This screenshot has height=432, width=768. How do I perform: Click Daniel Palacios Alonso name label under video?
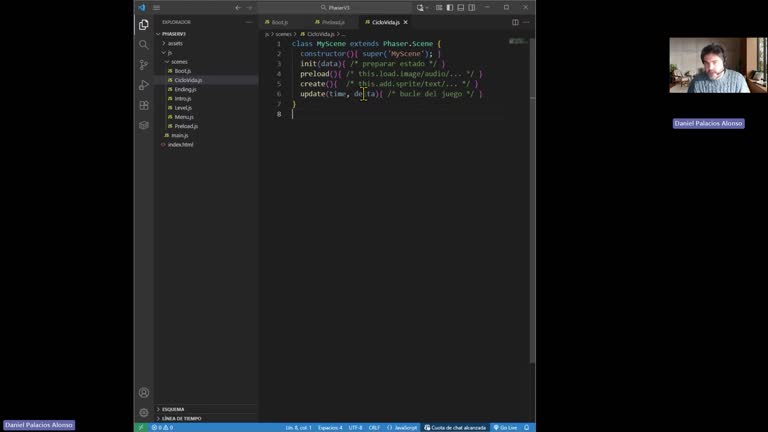pyautogui.click(x=708, y=123)
